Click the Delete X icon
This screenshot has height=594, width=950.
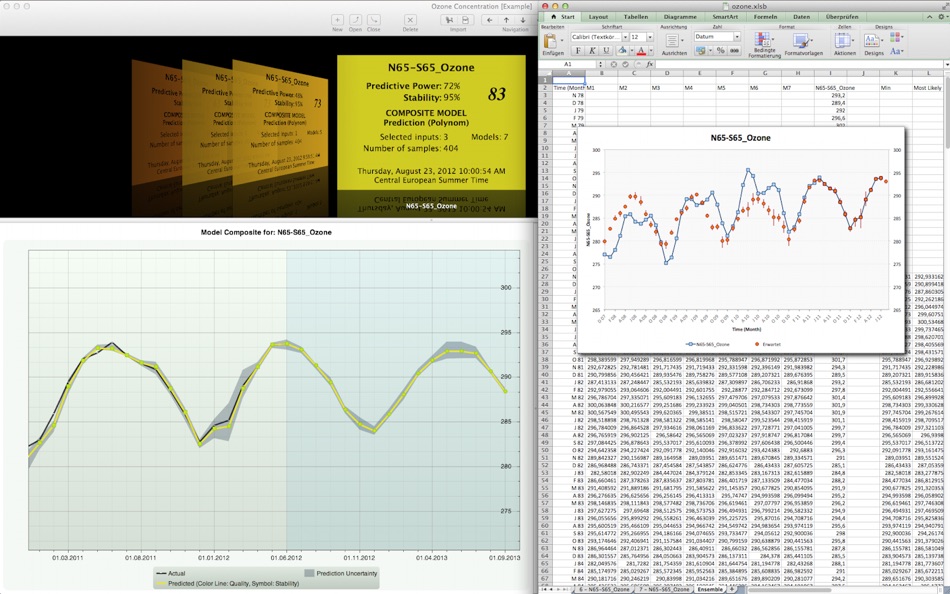tap(410, 20)
